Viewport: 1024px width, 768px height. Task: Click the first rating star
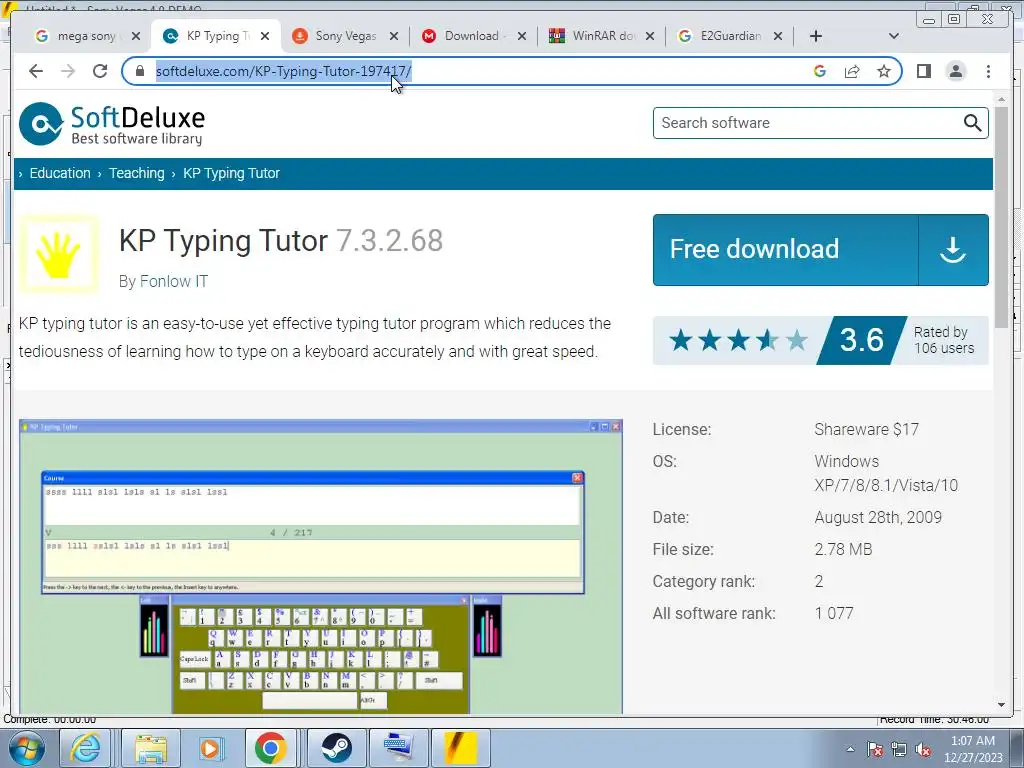click(680, 340)
